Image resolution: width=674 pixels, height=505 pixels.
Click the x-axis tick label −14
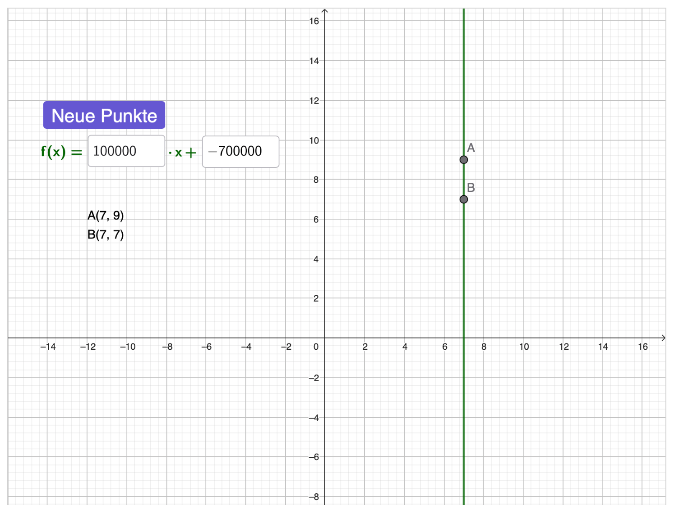point(48,347)
